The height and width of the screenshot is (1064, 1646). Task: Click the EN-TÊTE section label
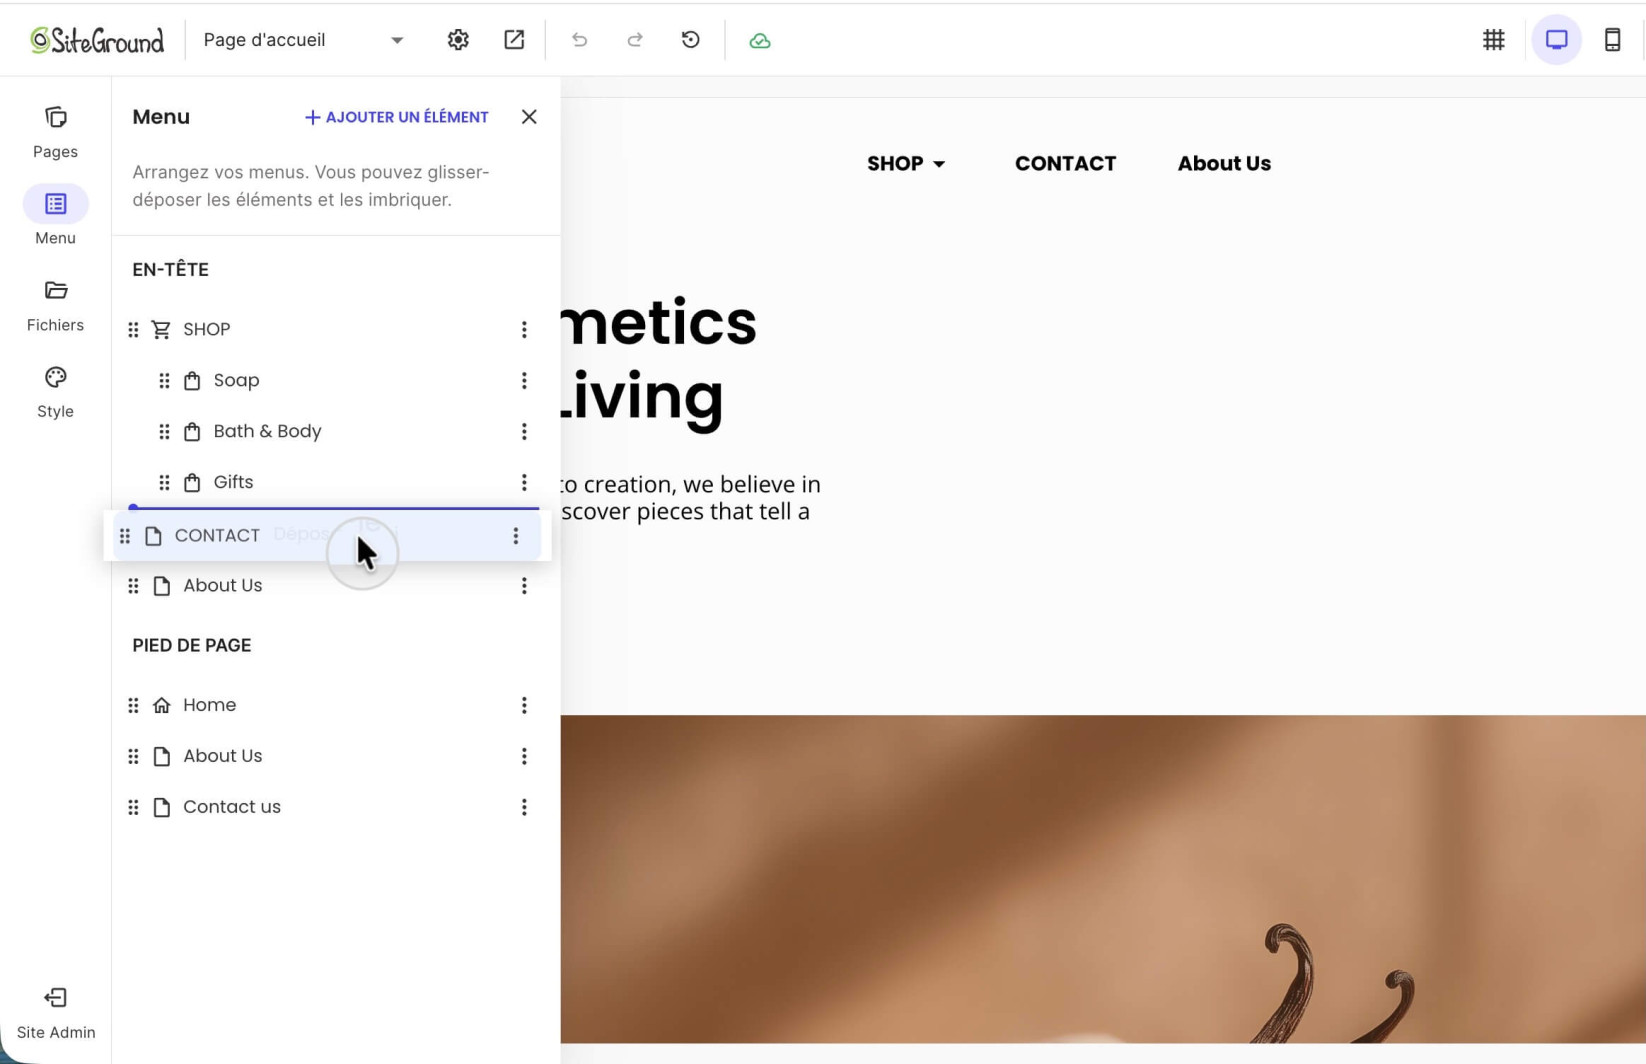tap(170, 269)
